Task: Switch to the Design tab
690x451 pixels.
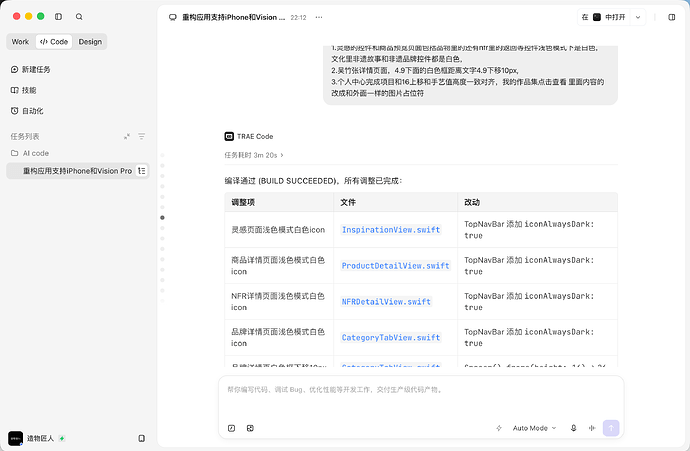Action: (90, 42)
